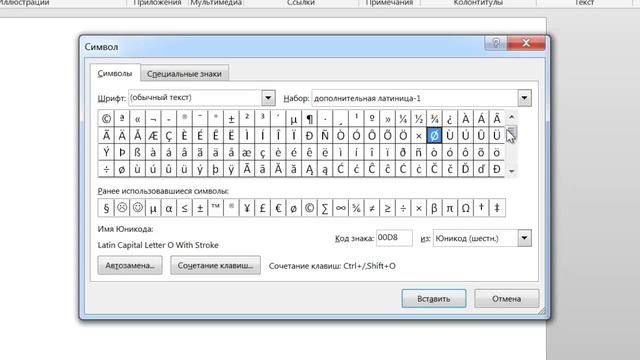Open the Юникод (шестн.) encoding dropdown
The height and width of the screenshot is (360, 640).
[x=524, y=238]
